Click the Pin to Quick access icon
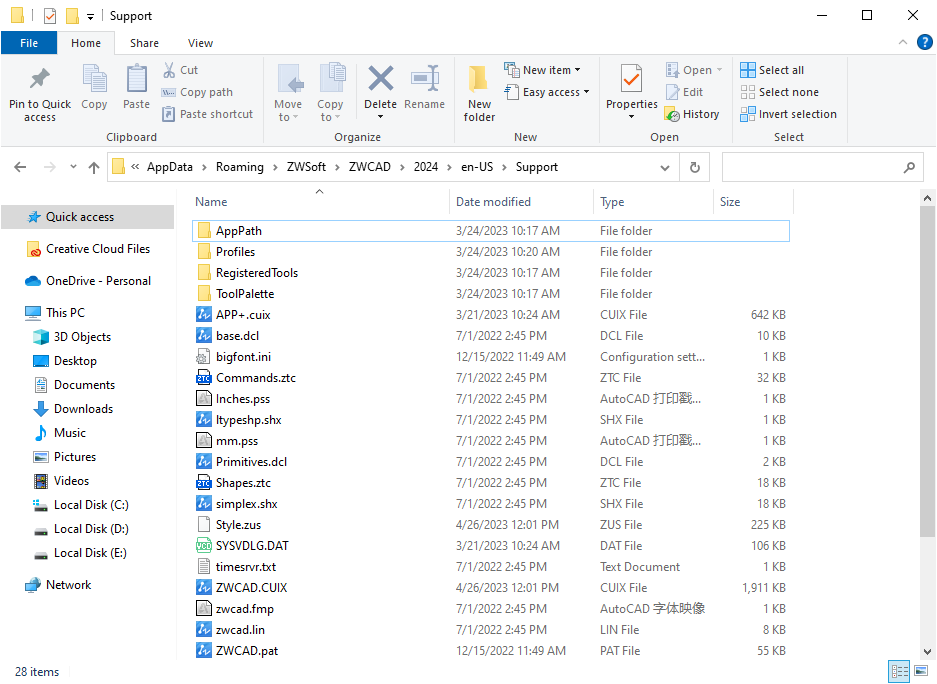 coord(39,79)
